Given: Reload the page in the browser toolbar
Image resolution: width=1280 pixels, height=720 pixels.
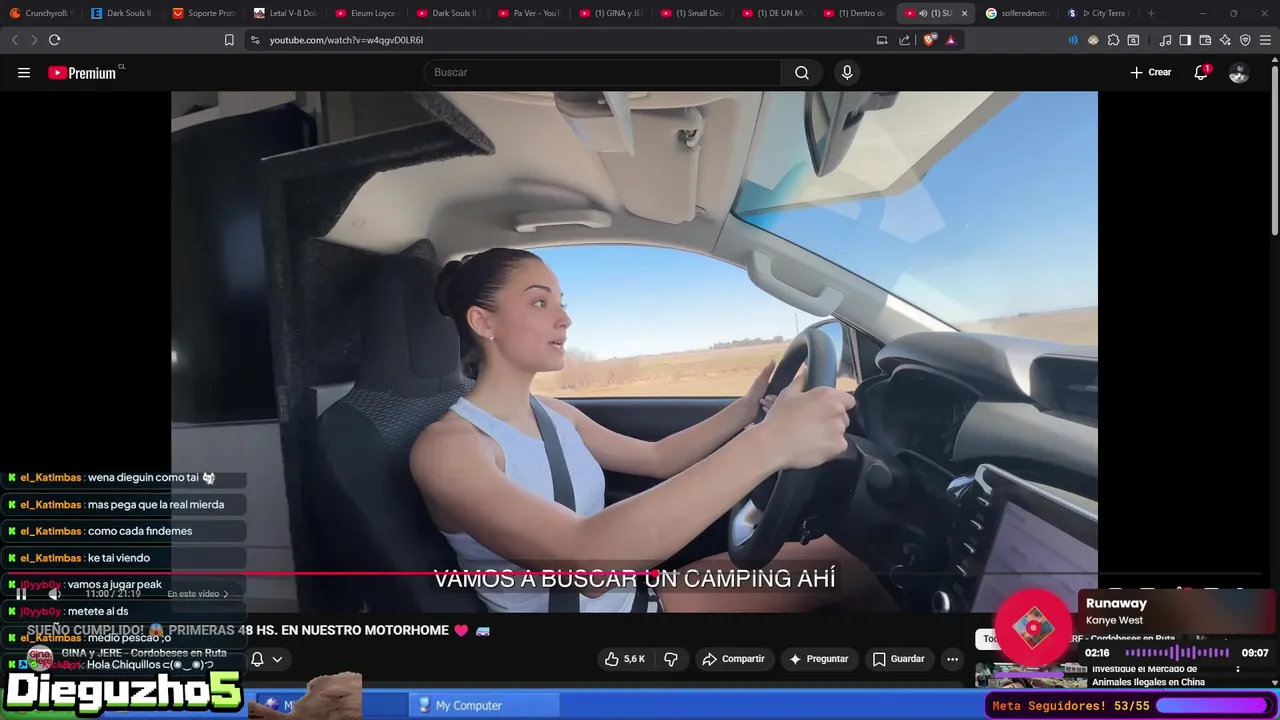Looking at the screenshot, I should (x=54, y=40).
